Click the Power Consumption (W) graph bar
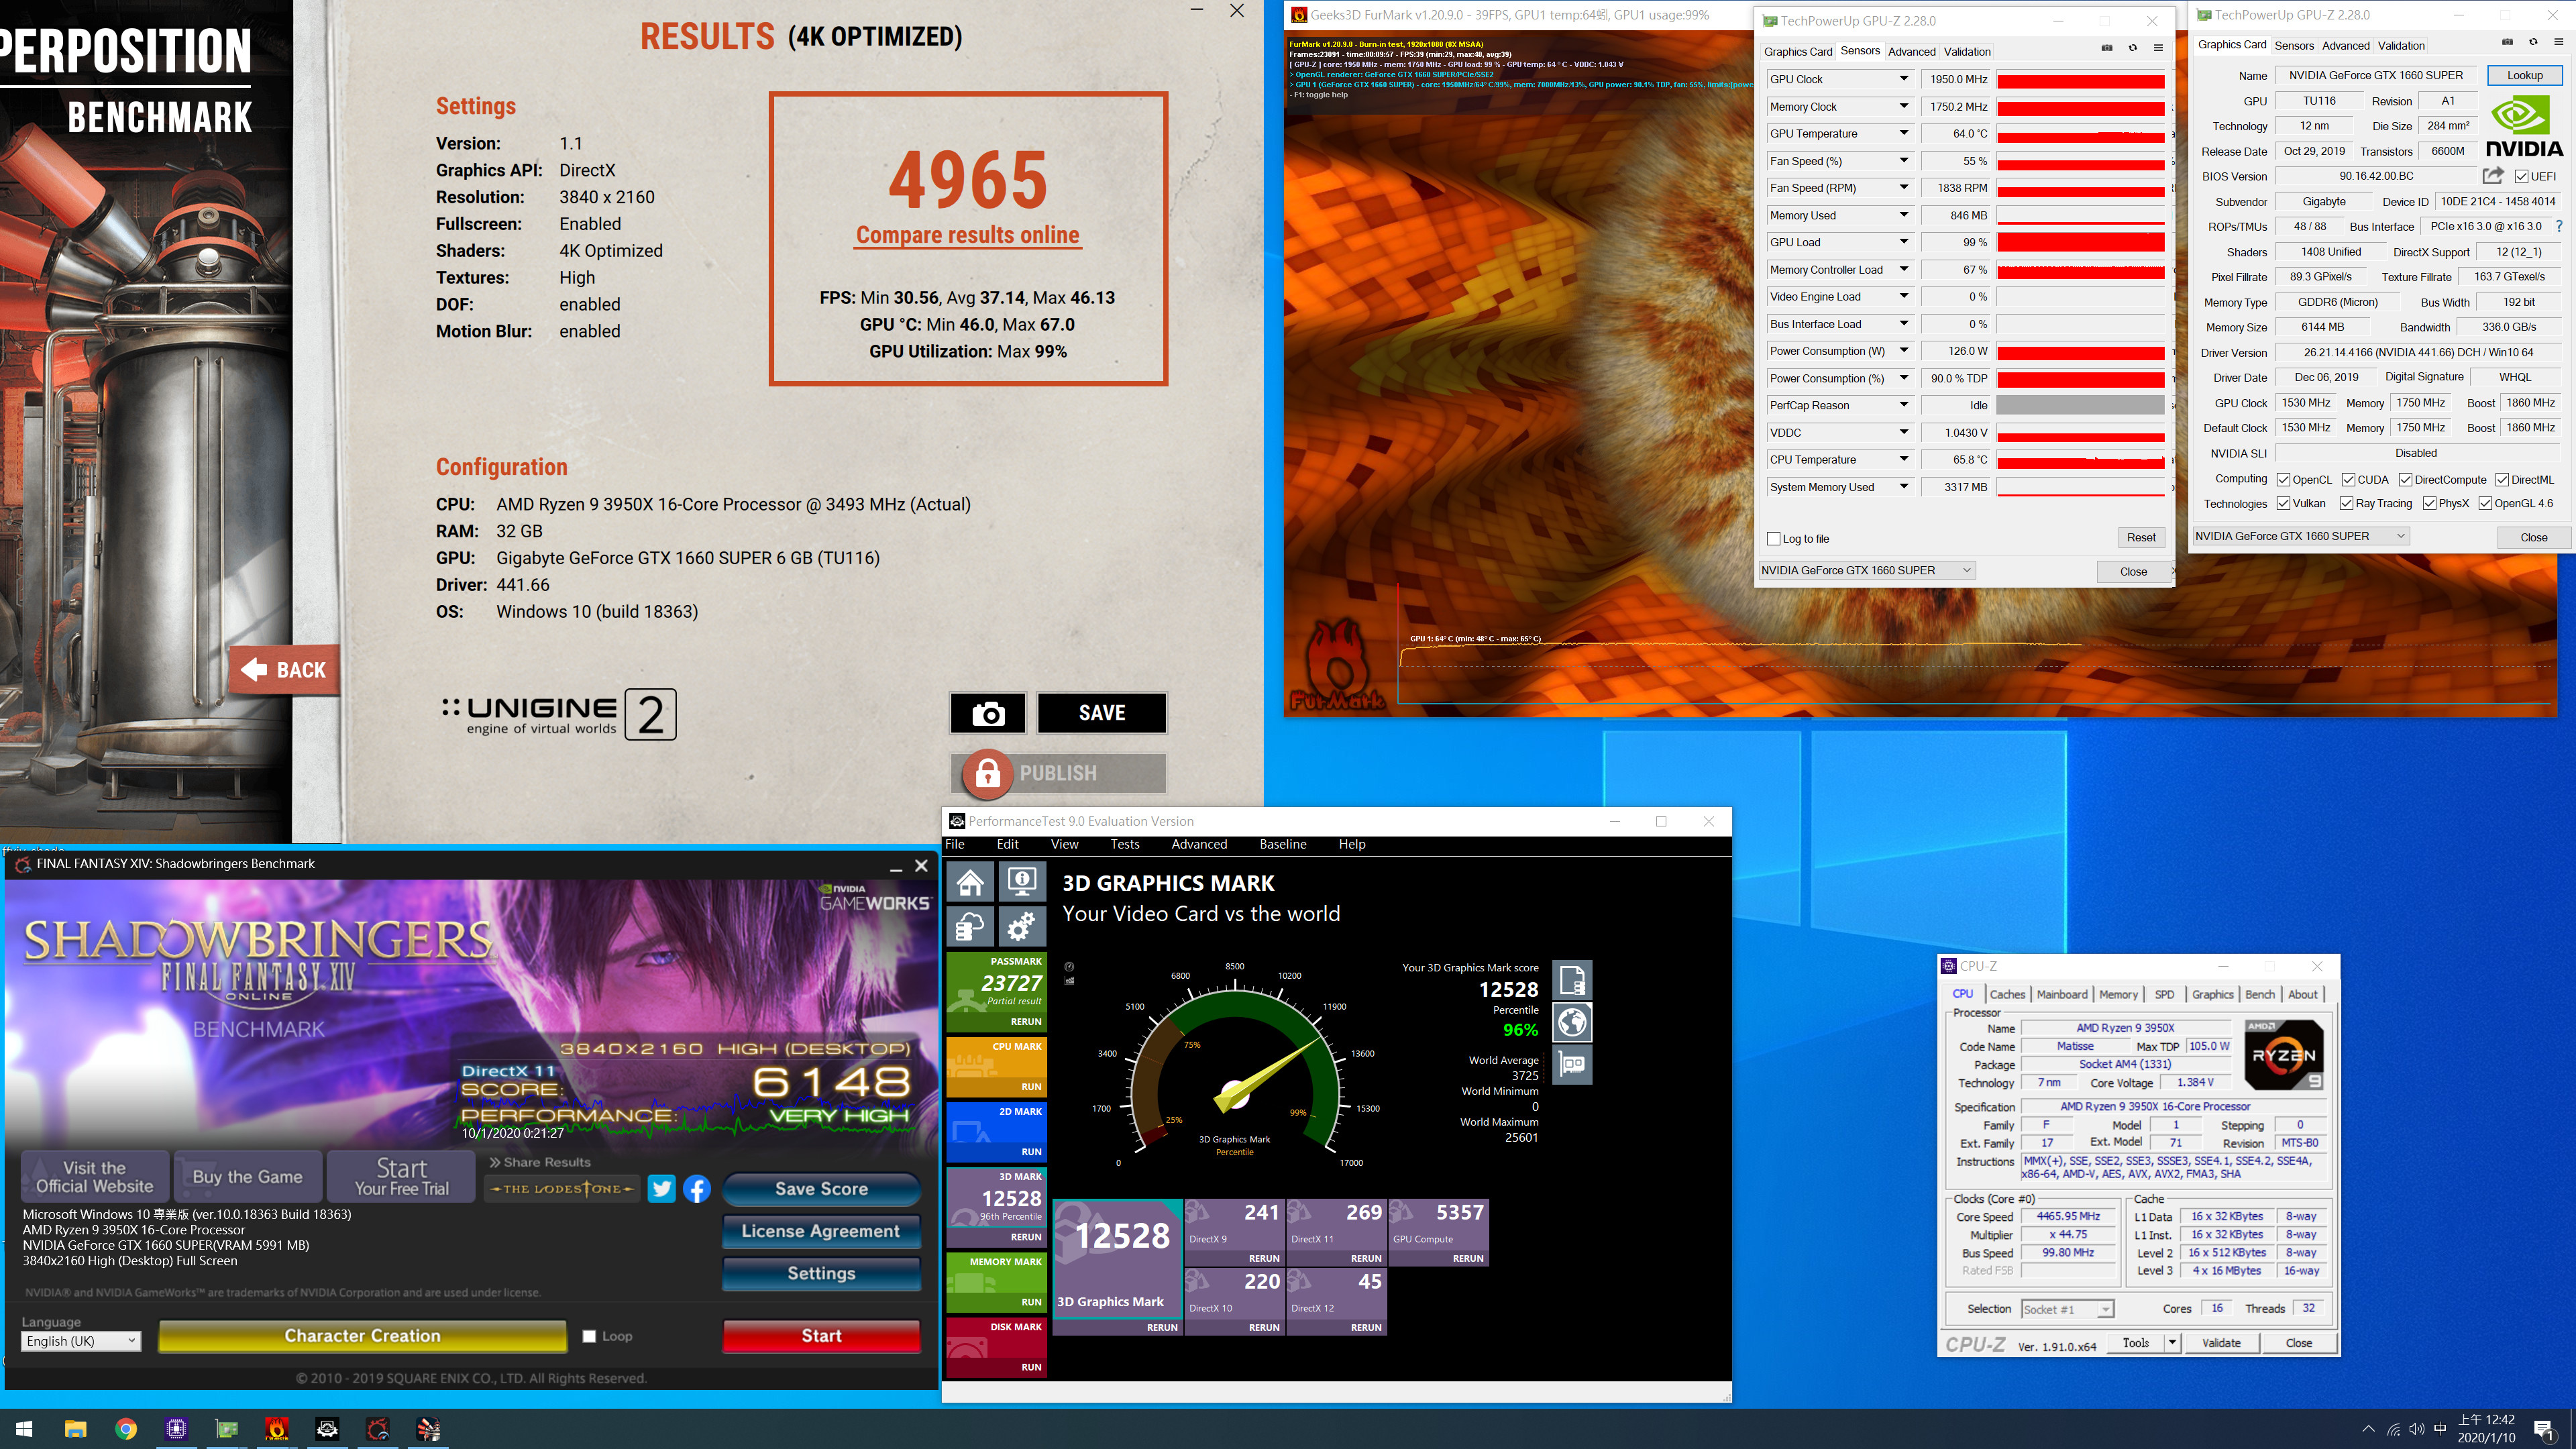 click(x=2080, y=351)
